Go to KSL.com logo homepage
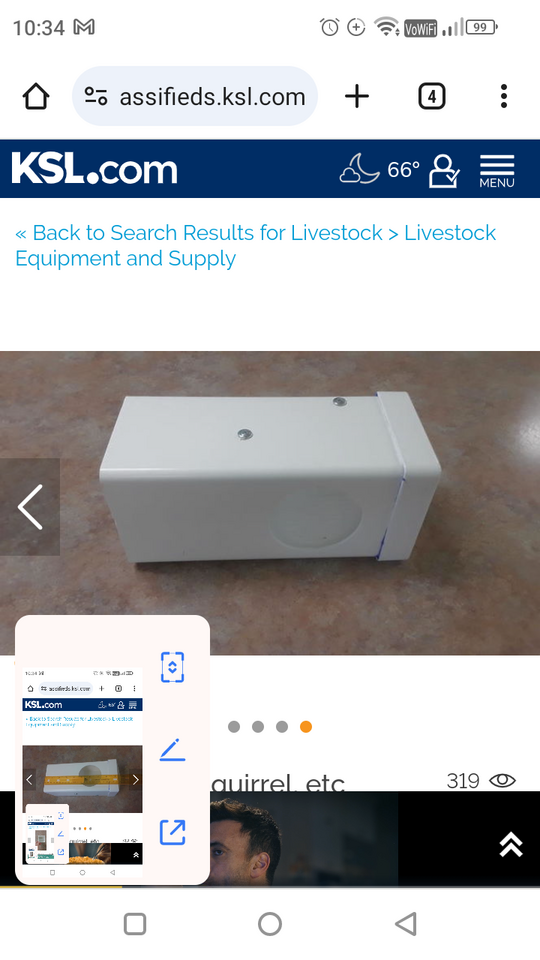The width and height of the screenshot is (540, 960). pyautogui.click(x=94, y=169)
